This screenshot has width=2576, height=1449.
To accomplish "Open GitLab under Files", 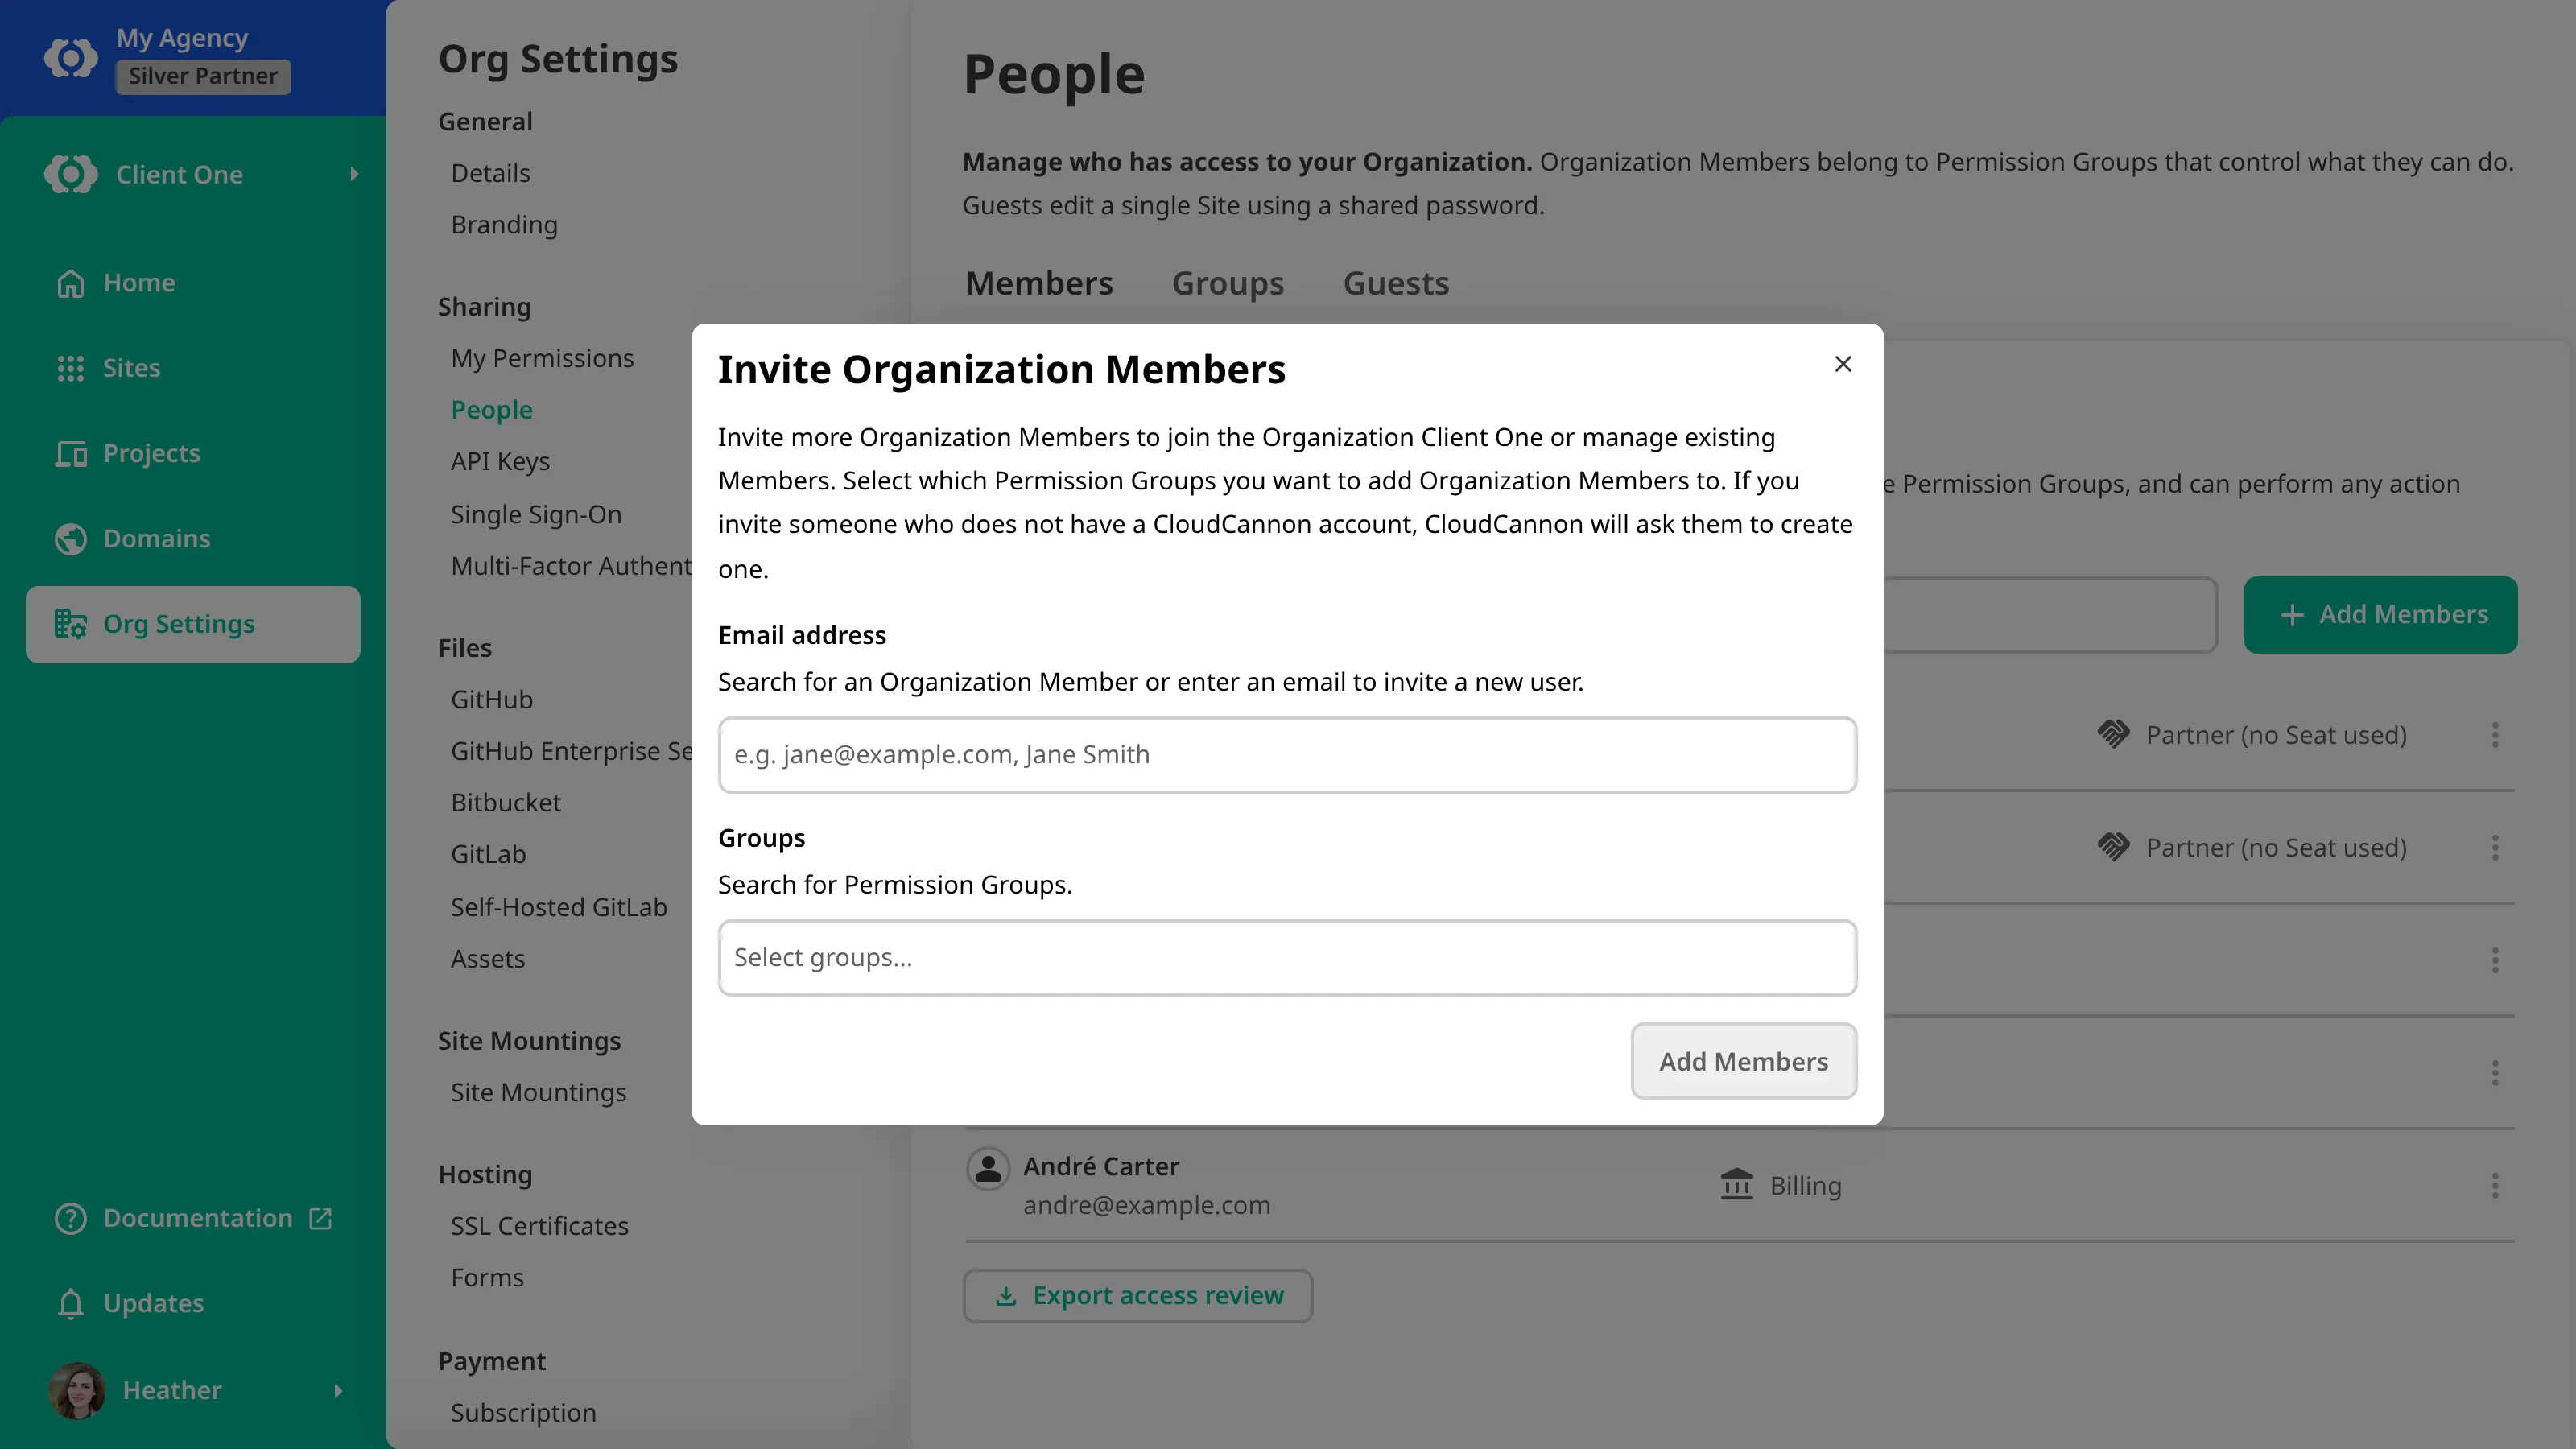I will point(488,855).
